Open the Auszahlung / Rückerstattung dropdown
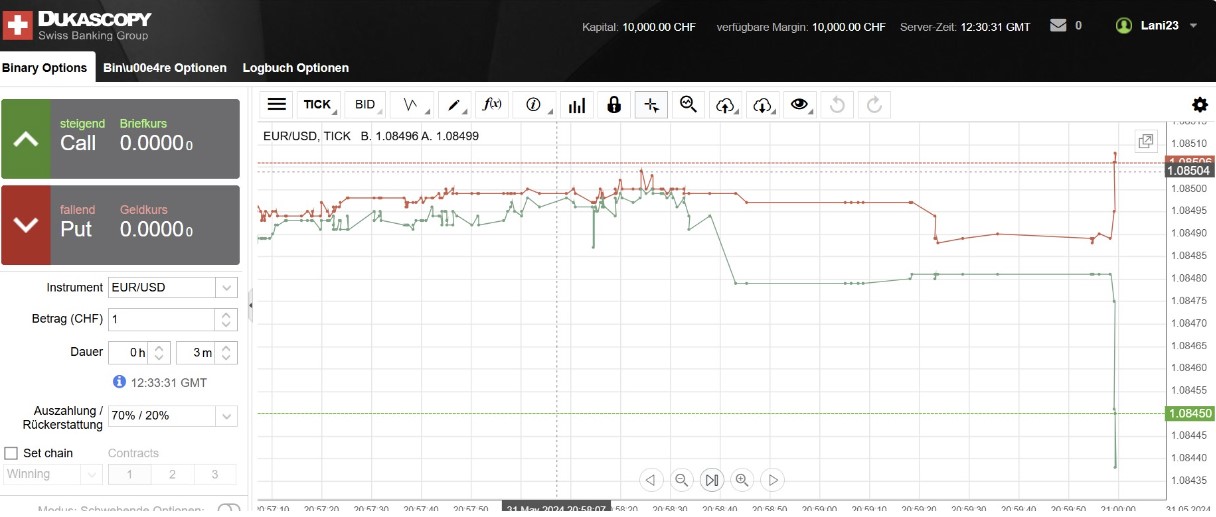1216x517 pixels. [x=226, y=416]
